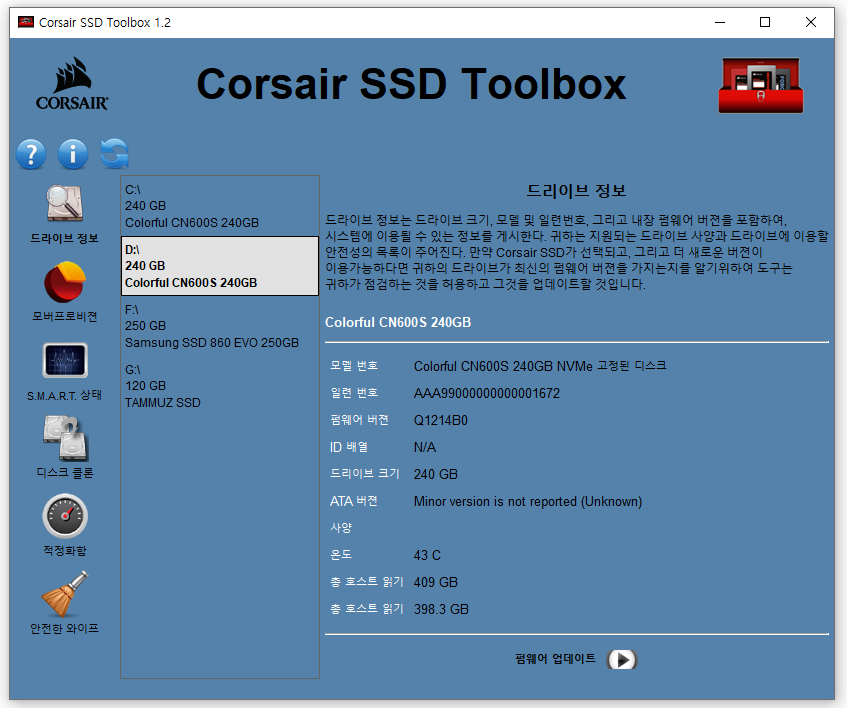Screen dimensions: 847x708
Task: Open the S.M.A.R.T. 상태 monitor icon
Action: point(65,360)
